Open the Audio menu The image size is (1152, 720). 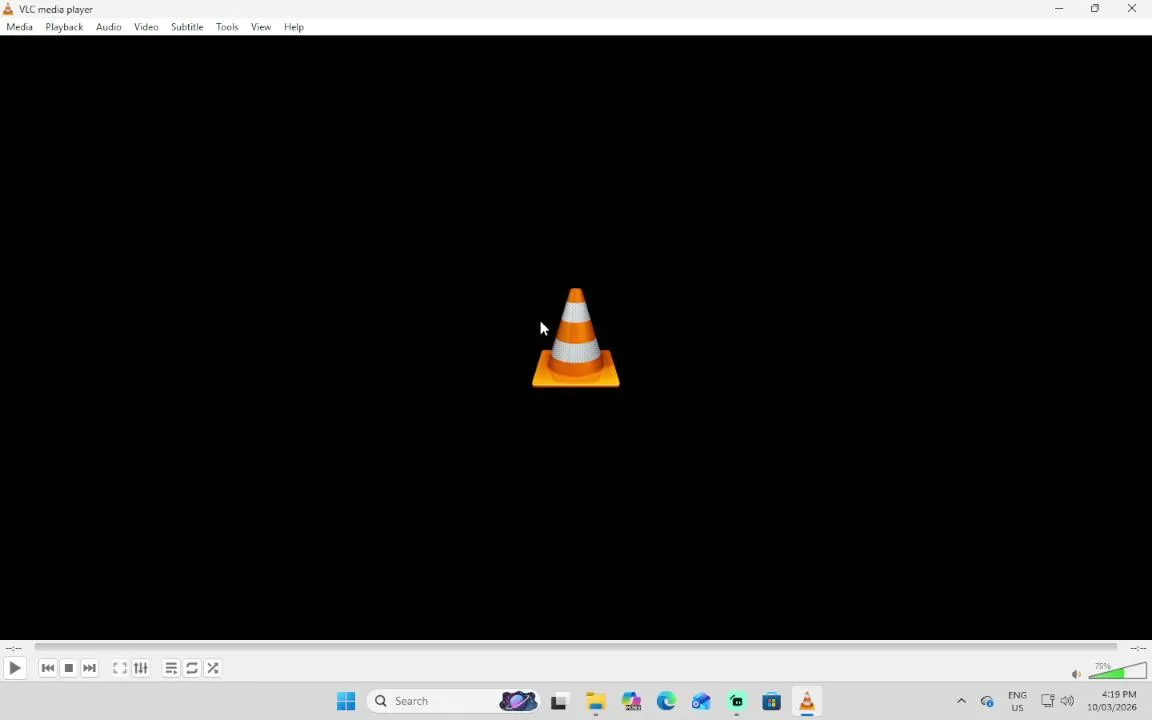pyautogui.click(x=108, y=26)
